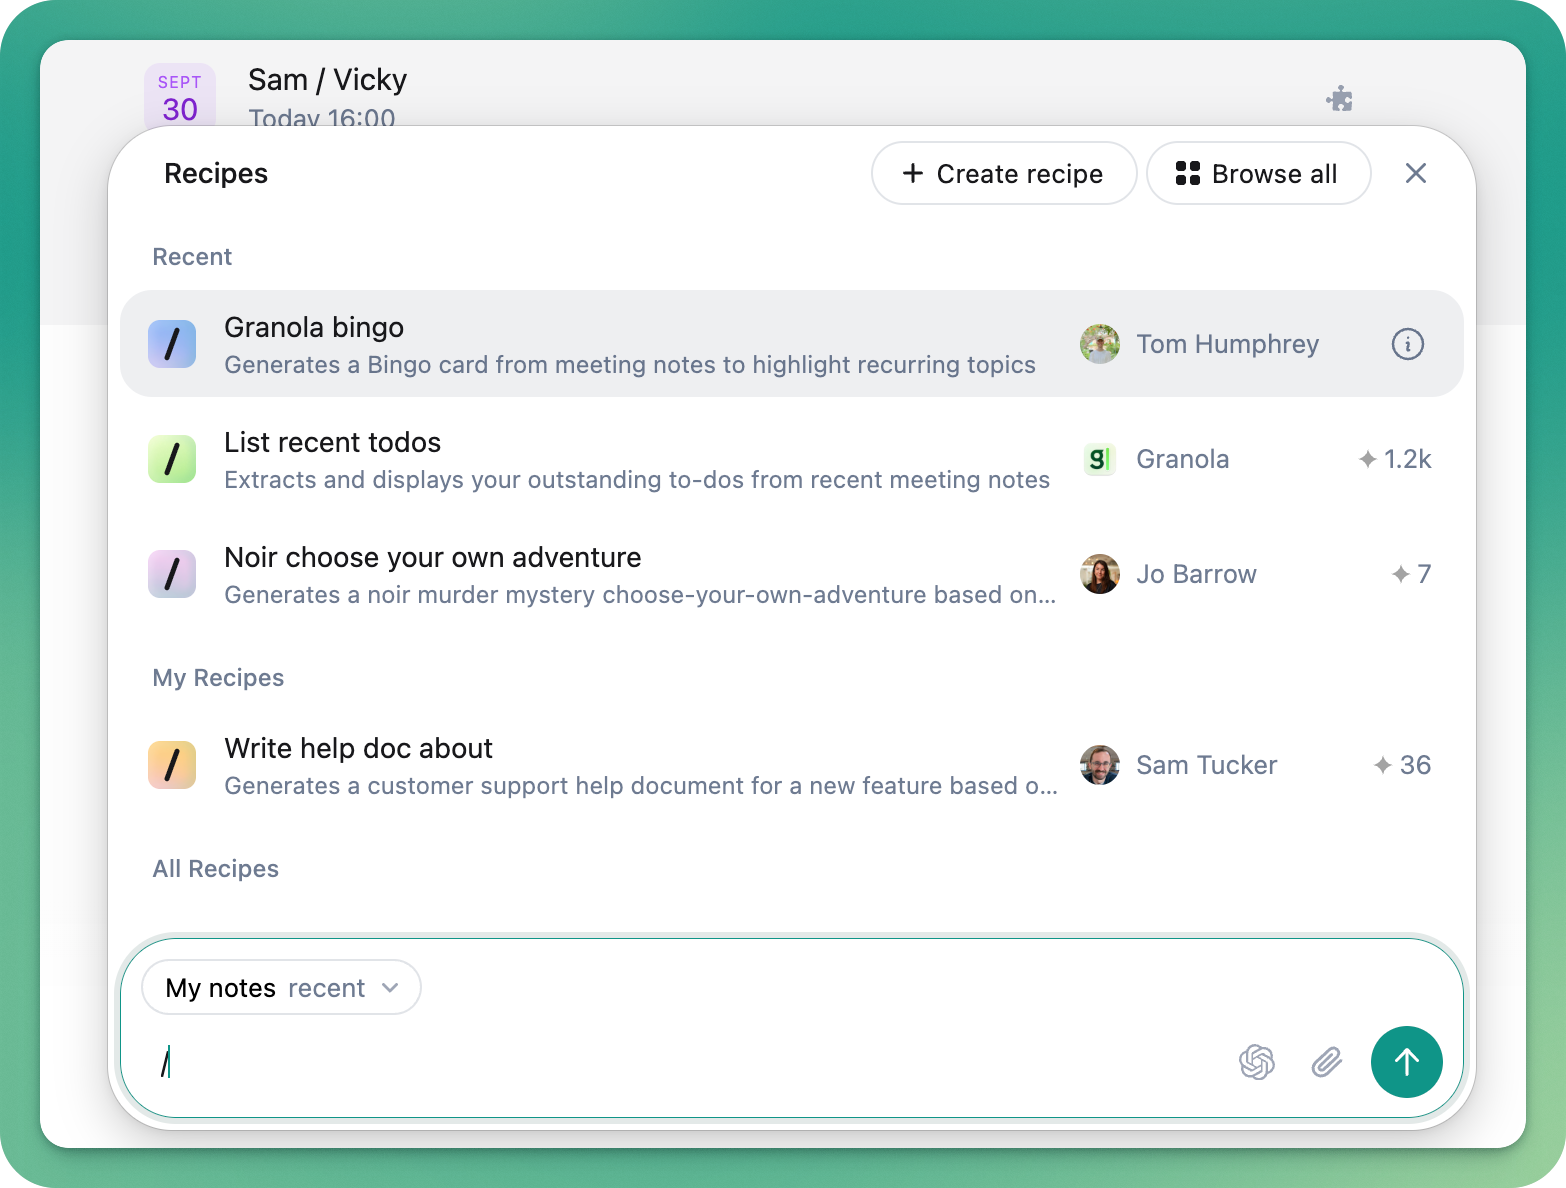Select the Granola bingo title
This screenshot has width=1566, height=1188.
tap(314, 327)
